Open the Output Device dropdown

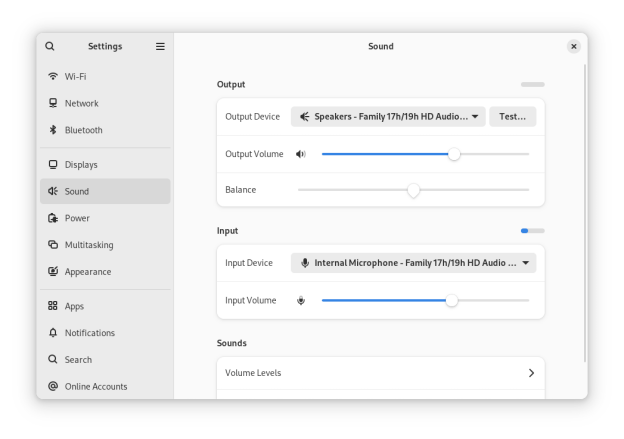click(x=388, y=116)
